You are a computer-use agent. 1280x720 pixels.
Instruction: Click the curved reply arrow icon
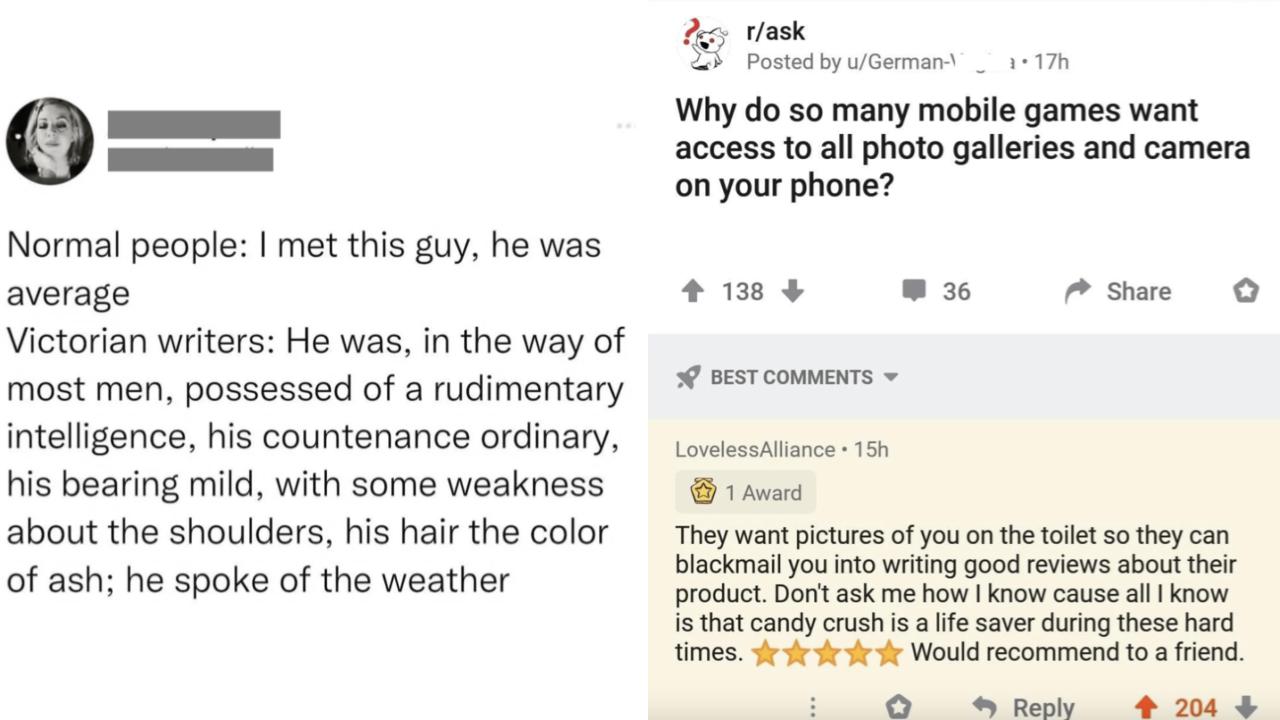983,707
